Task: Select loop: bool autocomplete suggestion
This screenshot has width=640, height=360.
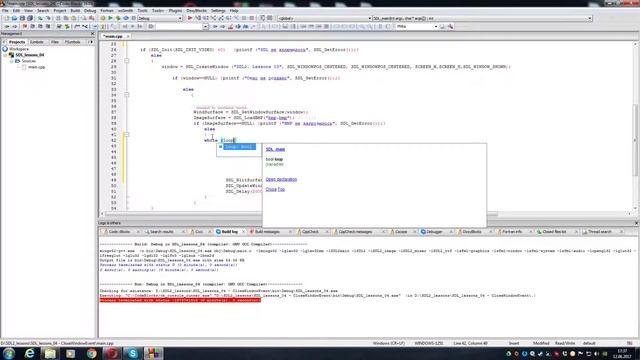Action: (x=239, y=147)
